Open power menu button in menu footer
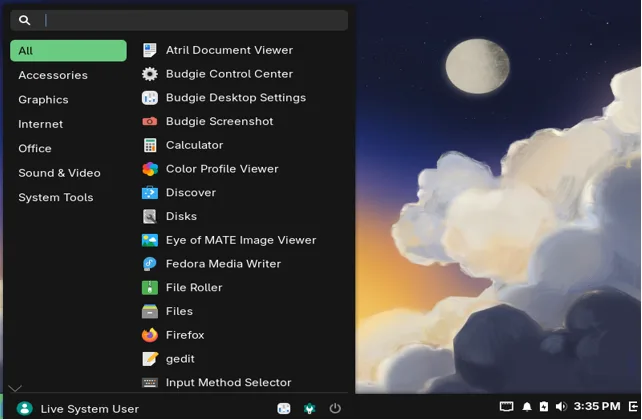 click(335, 409)
